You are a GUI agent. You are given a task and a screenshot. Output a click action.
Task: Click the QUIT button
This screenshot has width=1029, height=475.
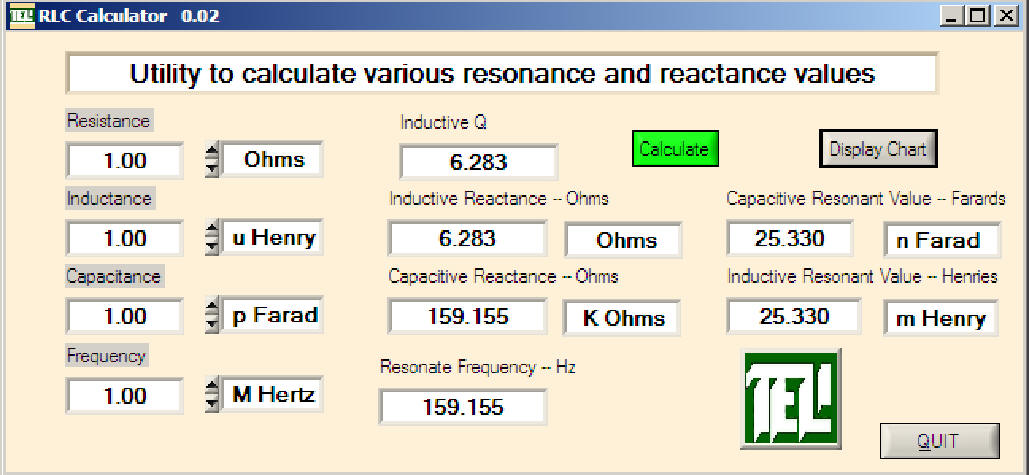938,441
